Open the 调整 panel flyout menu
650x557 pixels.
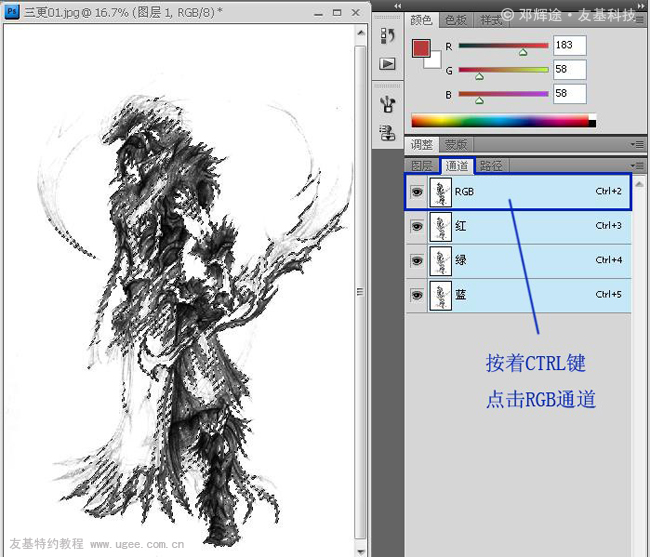point(638,144)
